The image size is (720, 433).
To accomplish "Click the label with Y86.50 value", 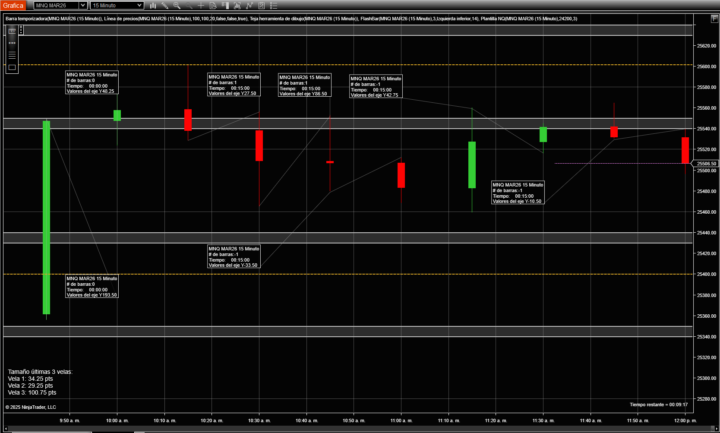I will 304,85.
